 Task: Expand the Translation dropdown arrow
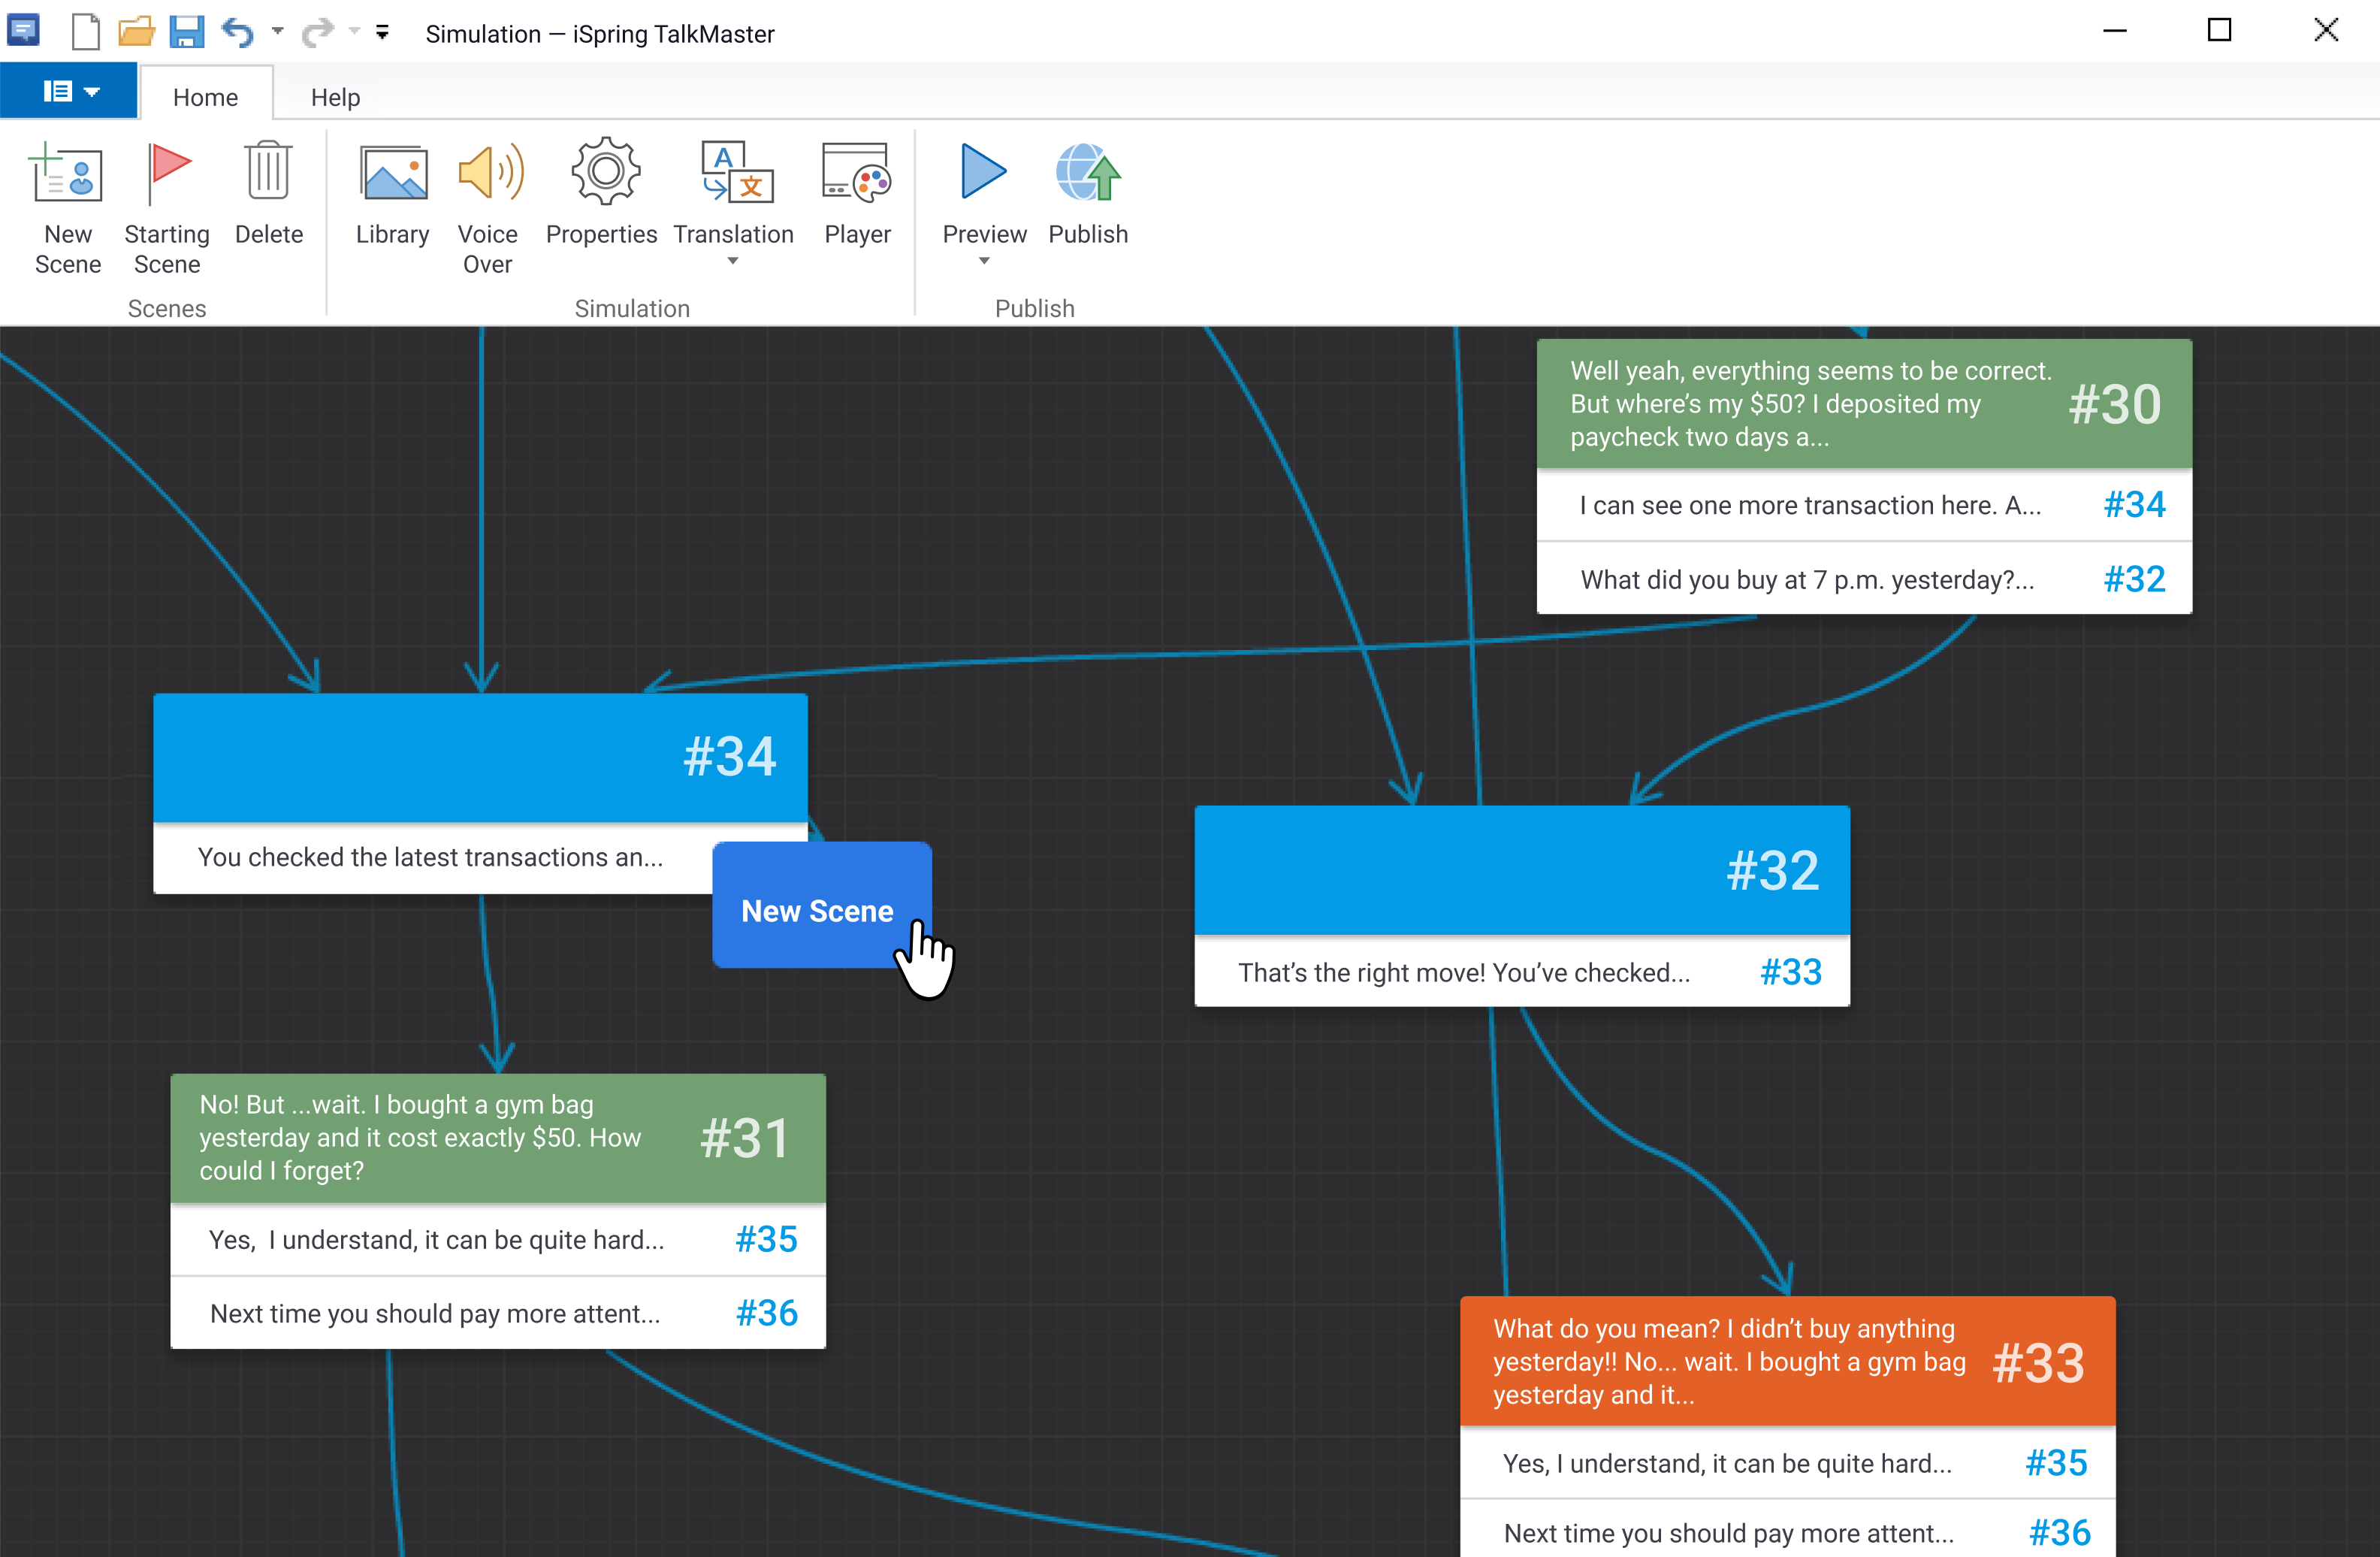[733, 261]
